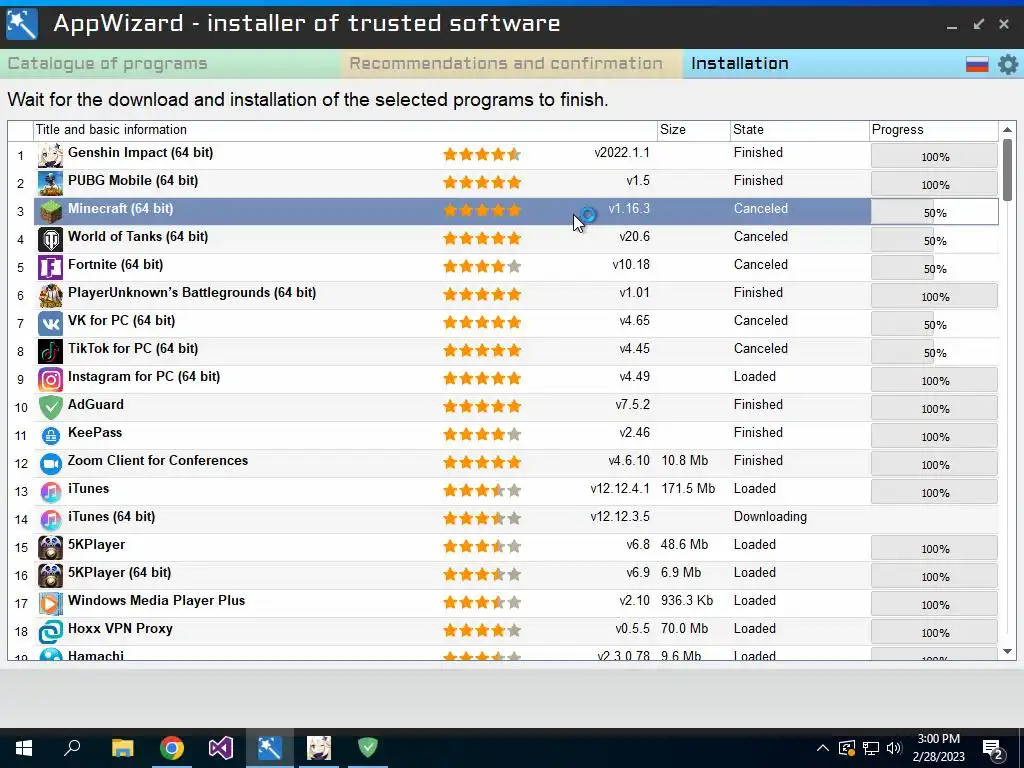Click the Windows Media Player Plus icon

pos(50,604)
